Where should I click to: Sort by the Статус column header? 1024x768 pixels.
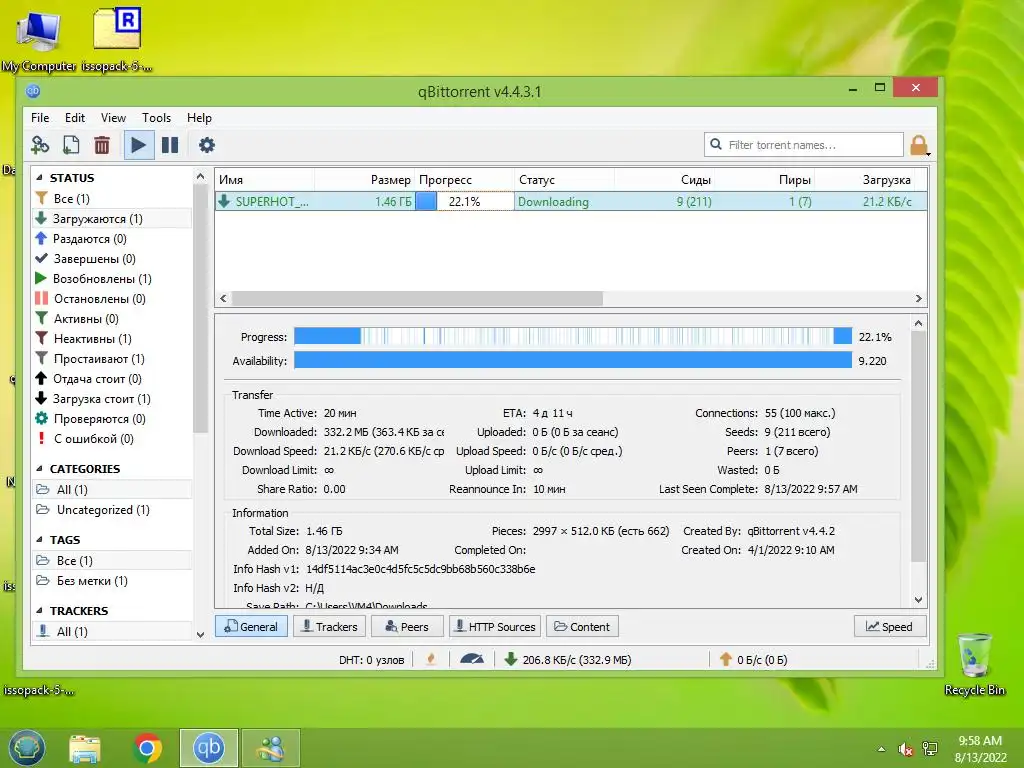click(564, 180)
